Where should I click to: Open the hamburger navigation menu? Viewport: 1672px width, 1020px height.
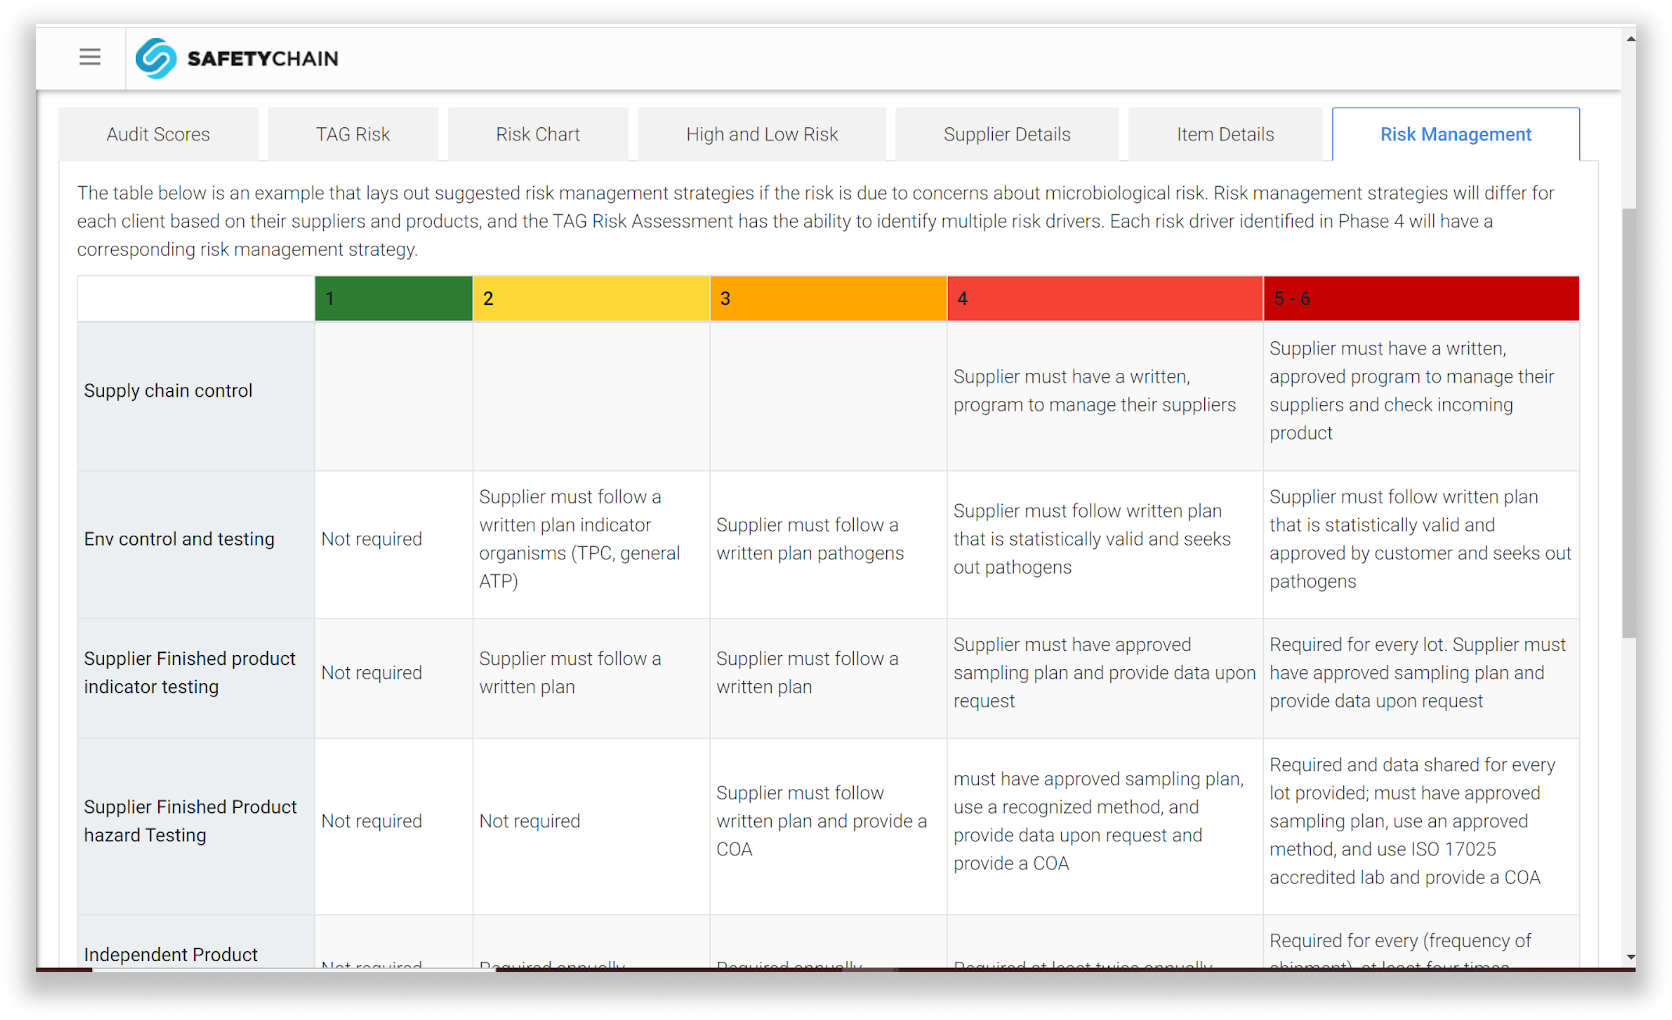[x=90, y=57]
